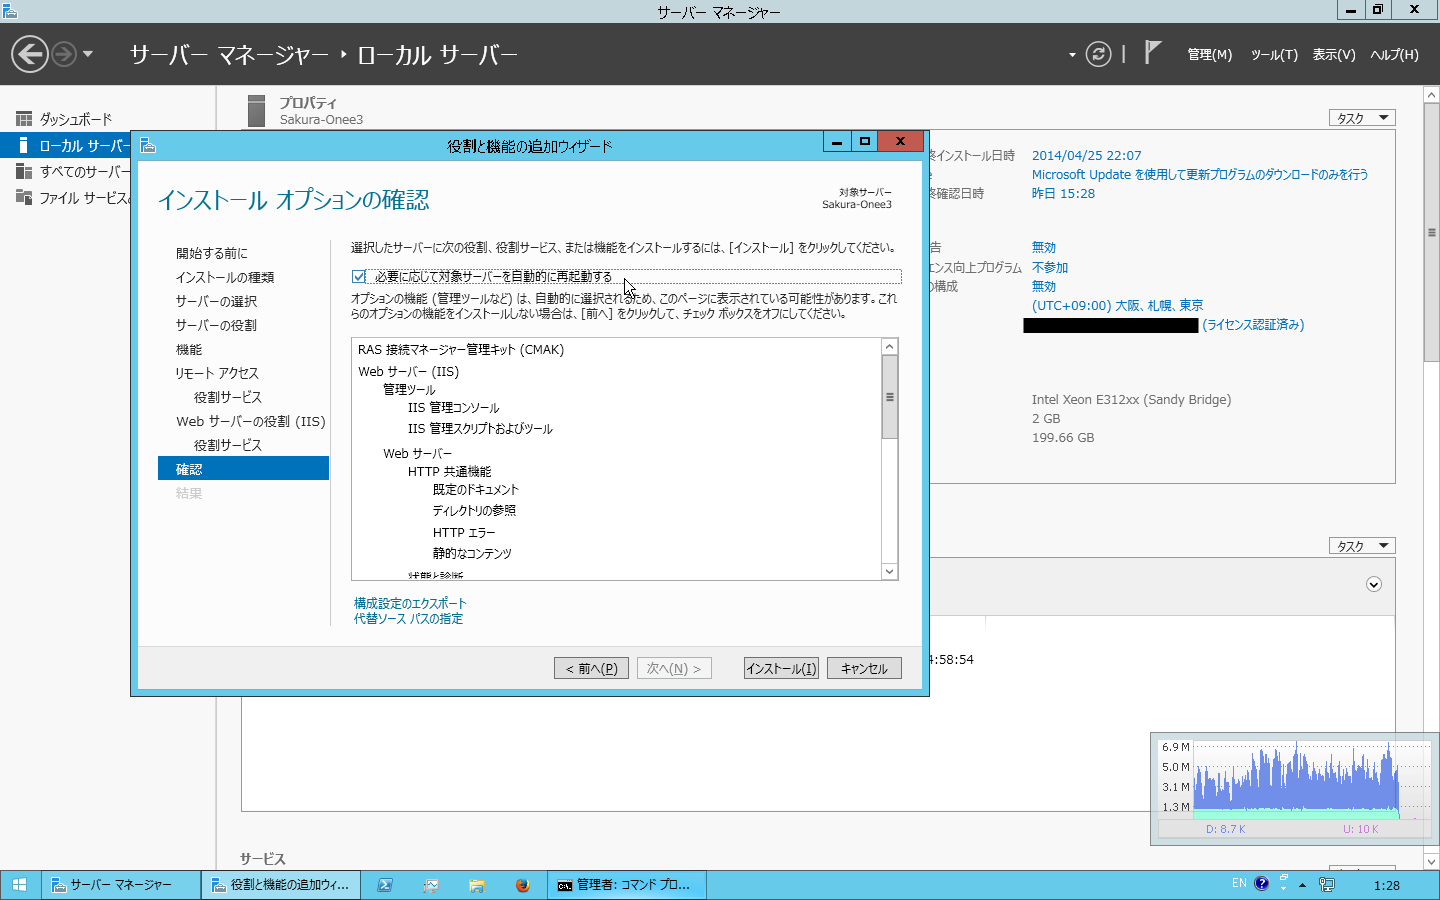
Task: Click RAS 接続マネージャー管理キット (CMAK) entry
Action: pos(461,349)
